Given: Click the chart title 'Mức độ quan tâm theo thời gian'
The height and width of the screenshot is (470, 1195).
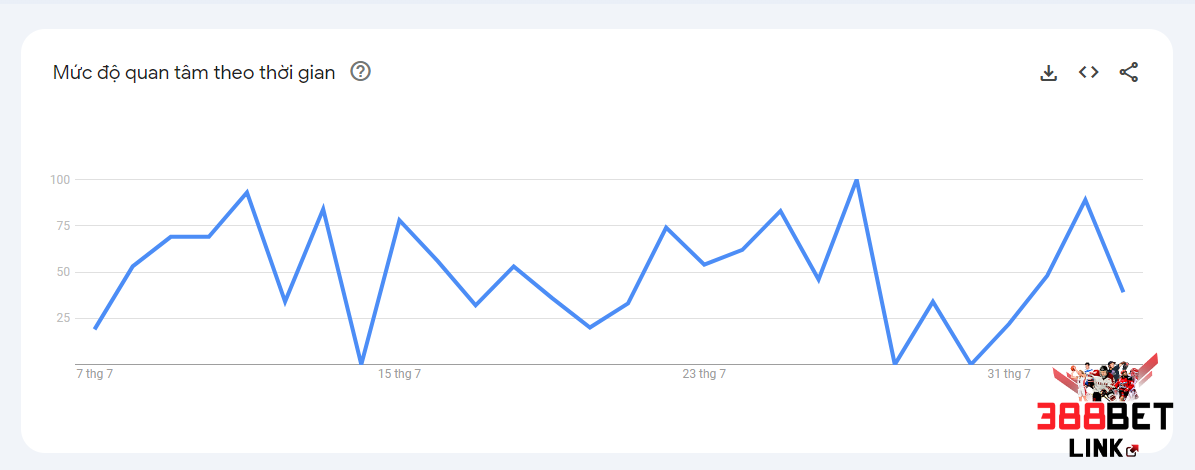Looking at the screenshot, I should pyautogui.click(x=194, y=72).
